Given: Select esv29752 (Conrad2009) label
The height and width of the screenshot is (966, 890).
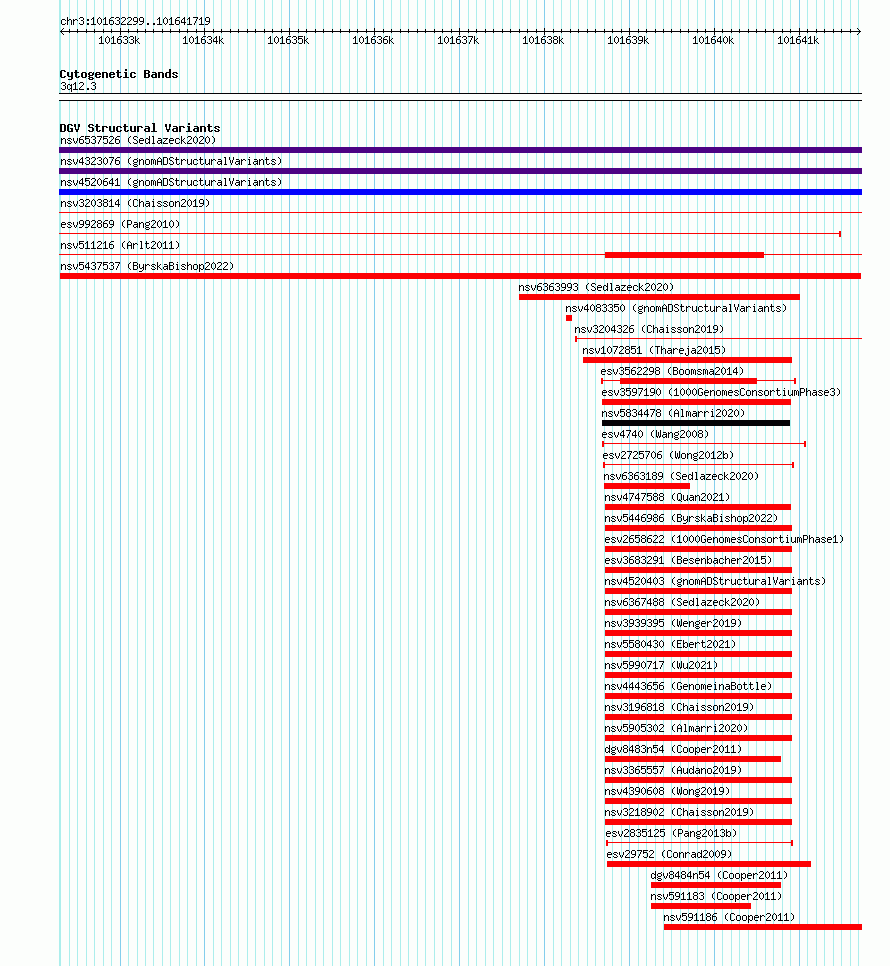Looking at the screenshot, I should [670, 853].
